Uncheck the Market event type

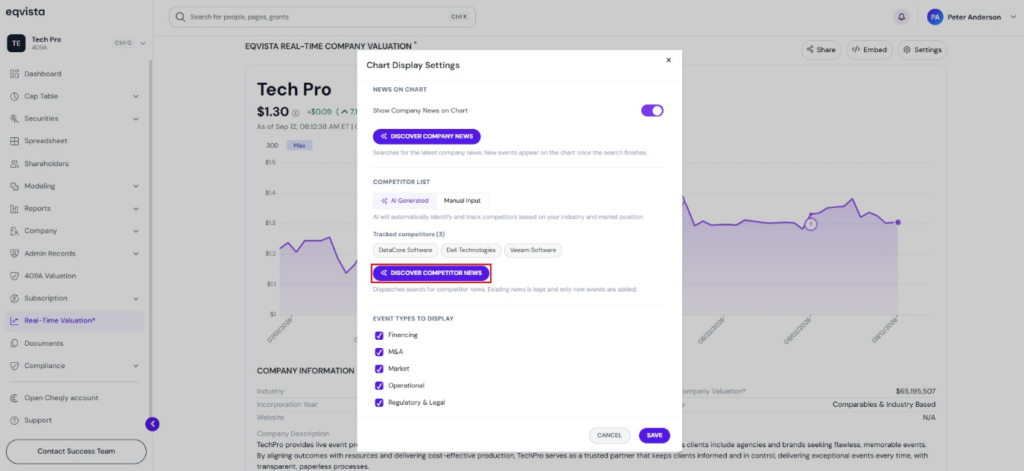(379, 369)
